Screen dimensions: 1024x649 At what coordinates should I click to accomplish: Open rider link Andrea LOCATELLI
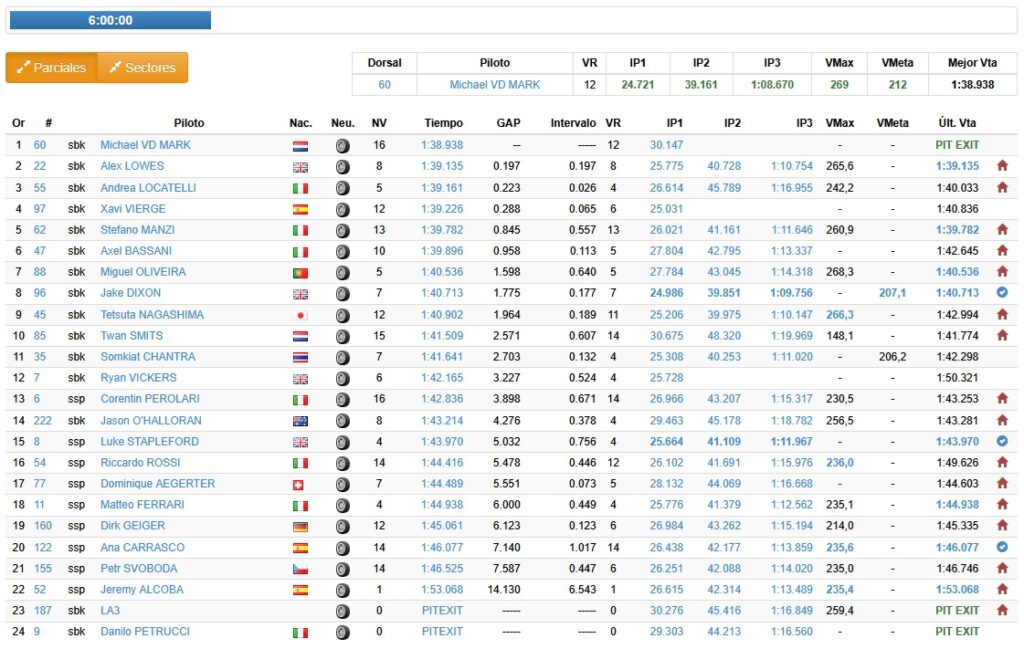coord(148,188)
